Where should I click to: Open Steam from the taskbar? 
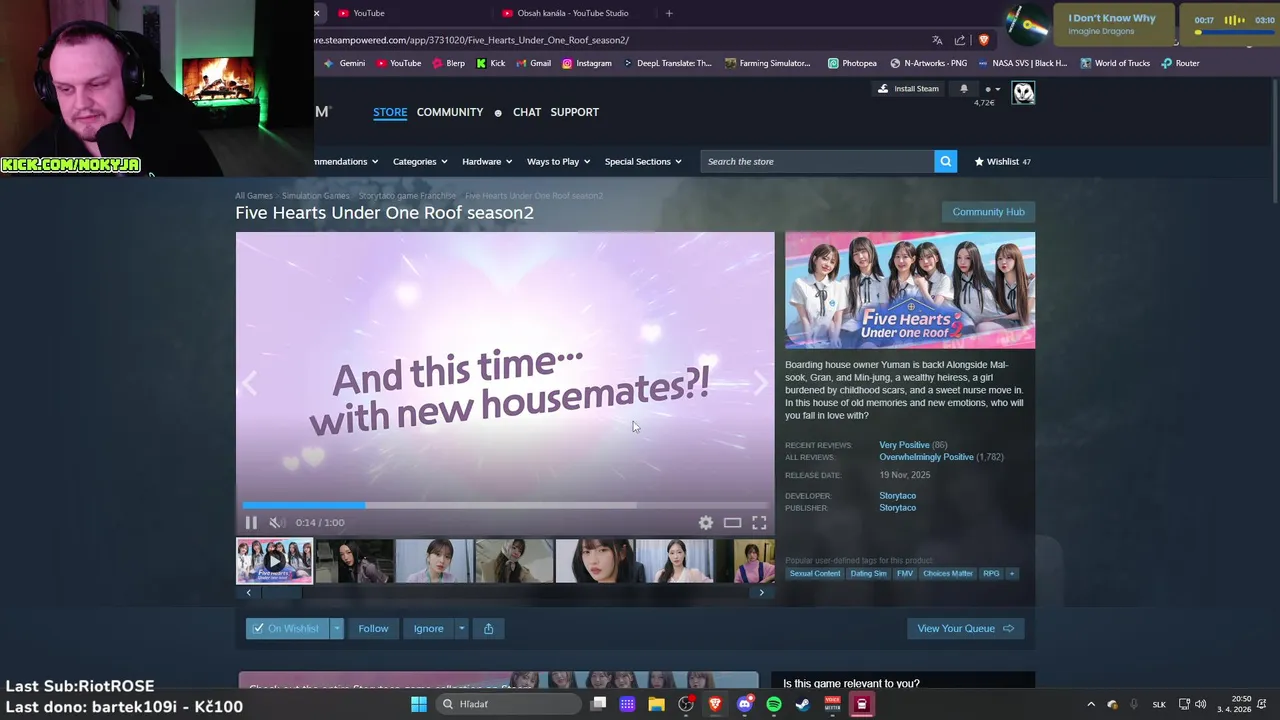(802, 704)
